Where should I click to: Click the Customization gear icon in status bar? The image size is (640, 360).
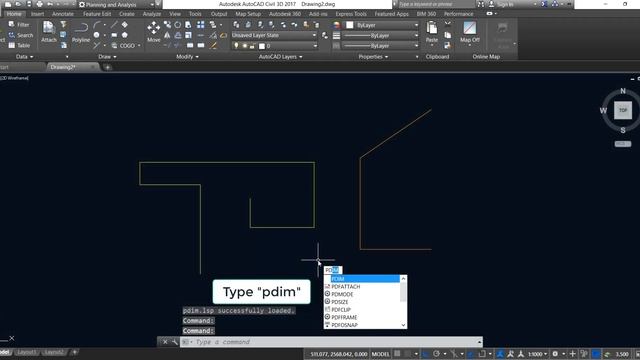(x=555, y=354)
